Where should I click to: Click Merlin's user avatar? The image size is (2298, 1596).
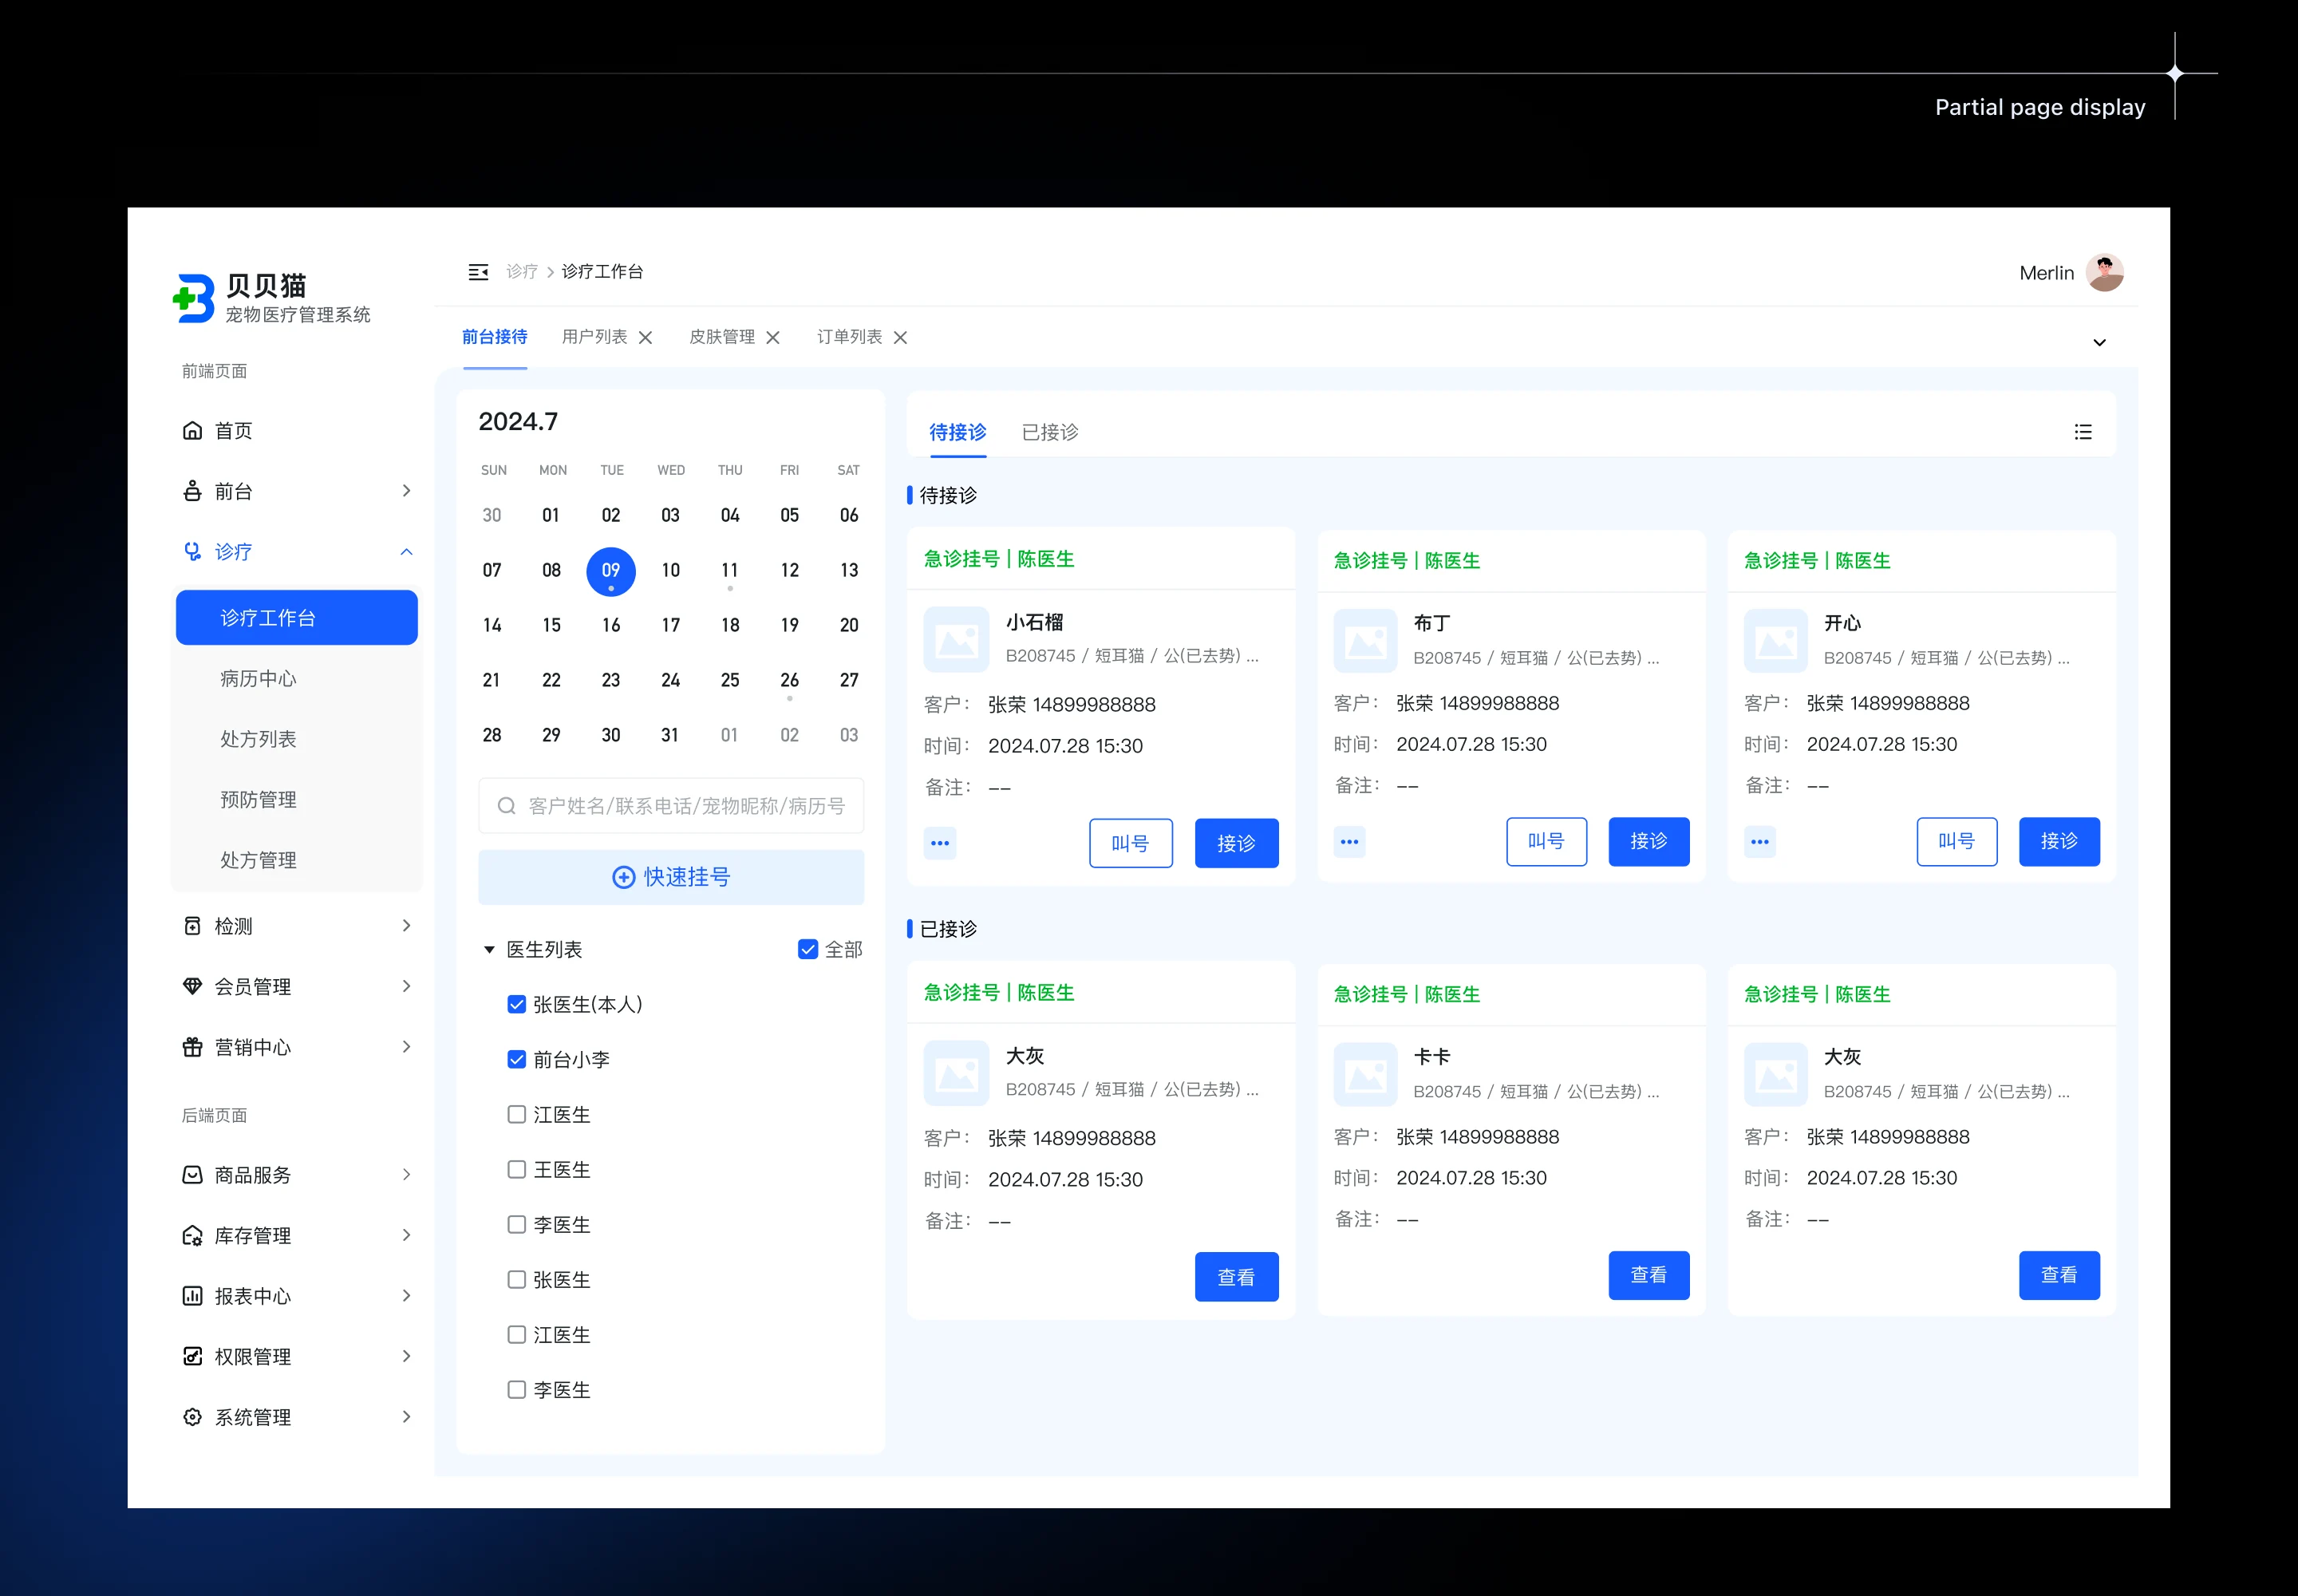click(x=2104, y=273)
